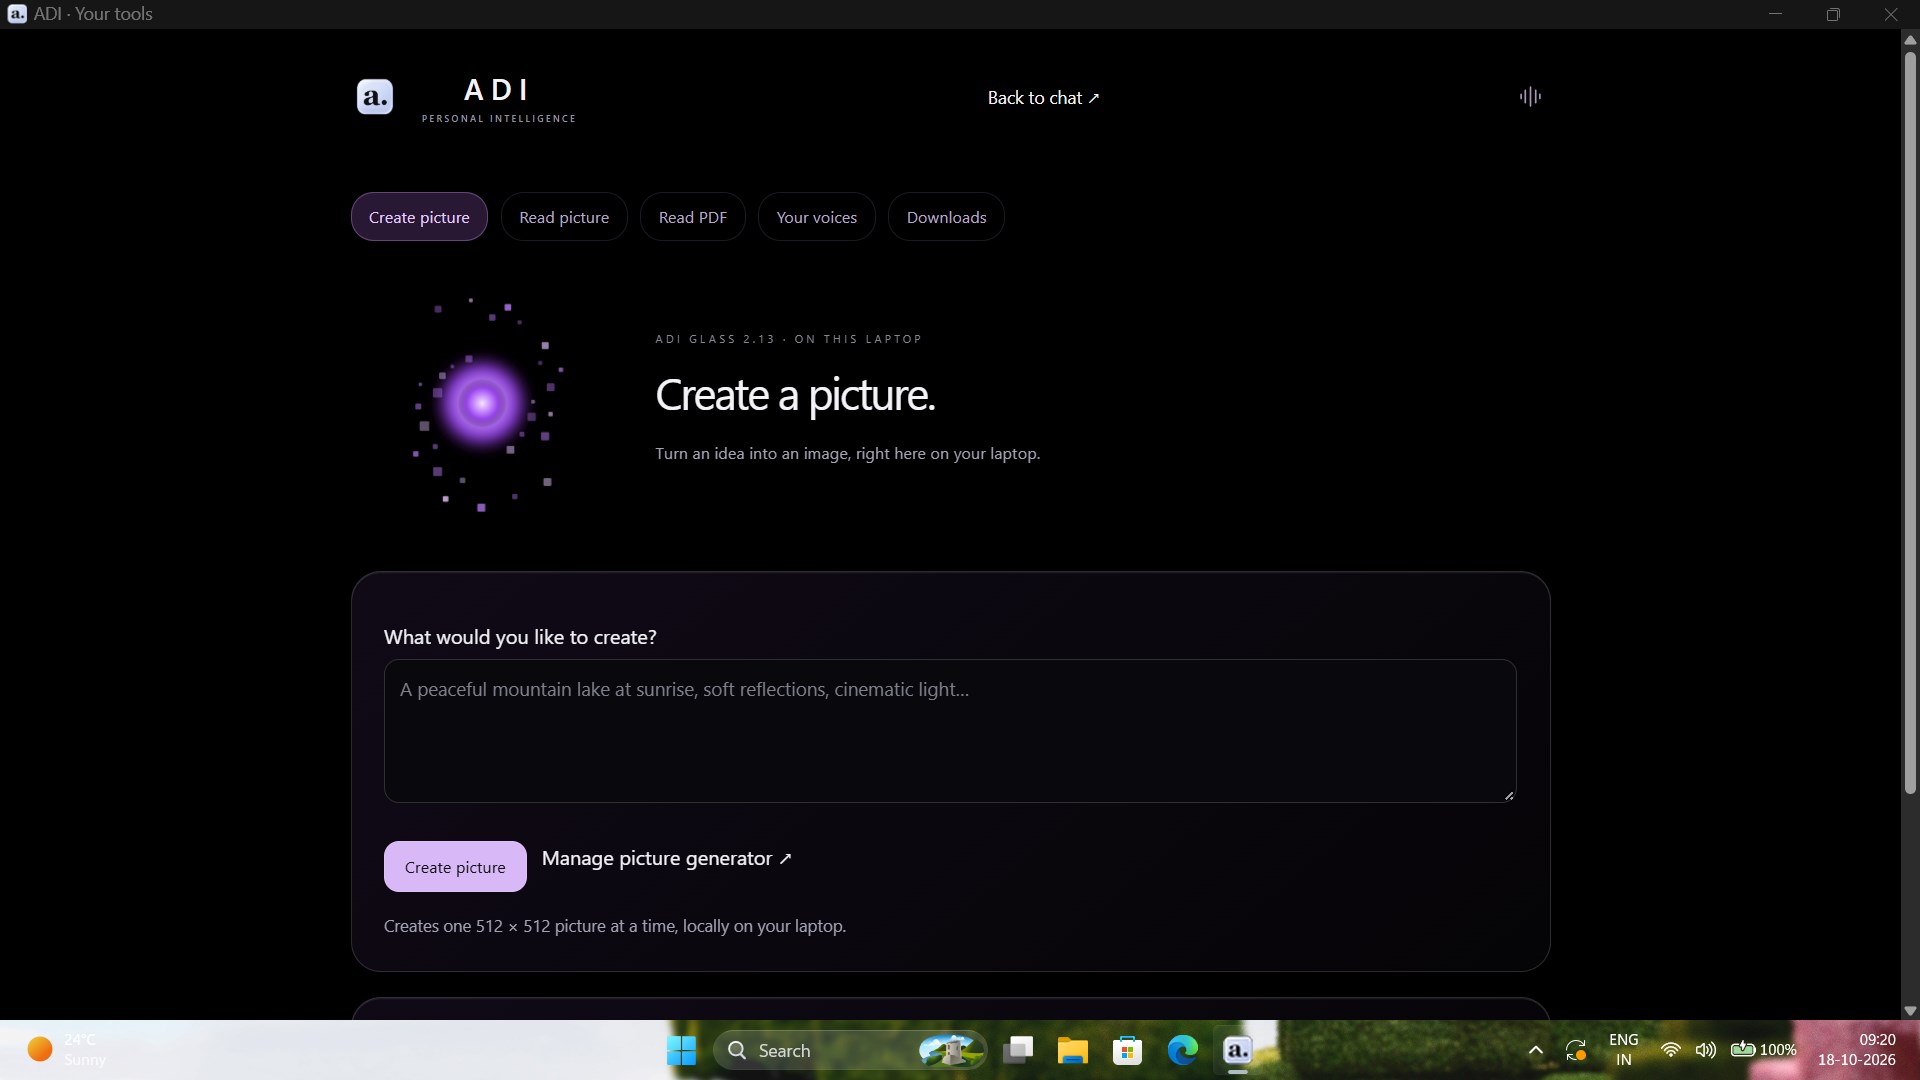Screen dimensions: 1920x1080
Task: Open the clock showing 09:20
Action: click(1857, 1050)
